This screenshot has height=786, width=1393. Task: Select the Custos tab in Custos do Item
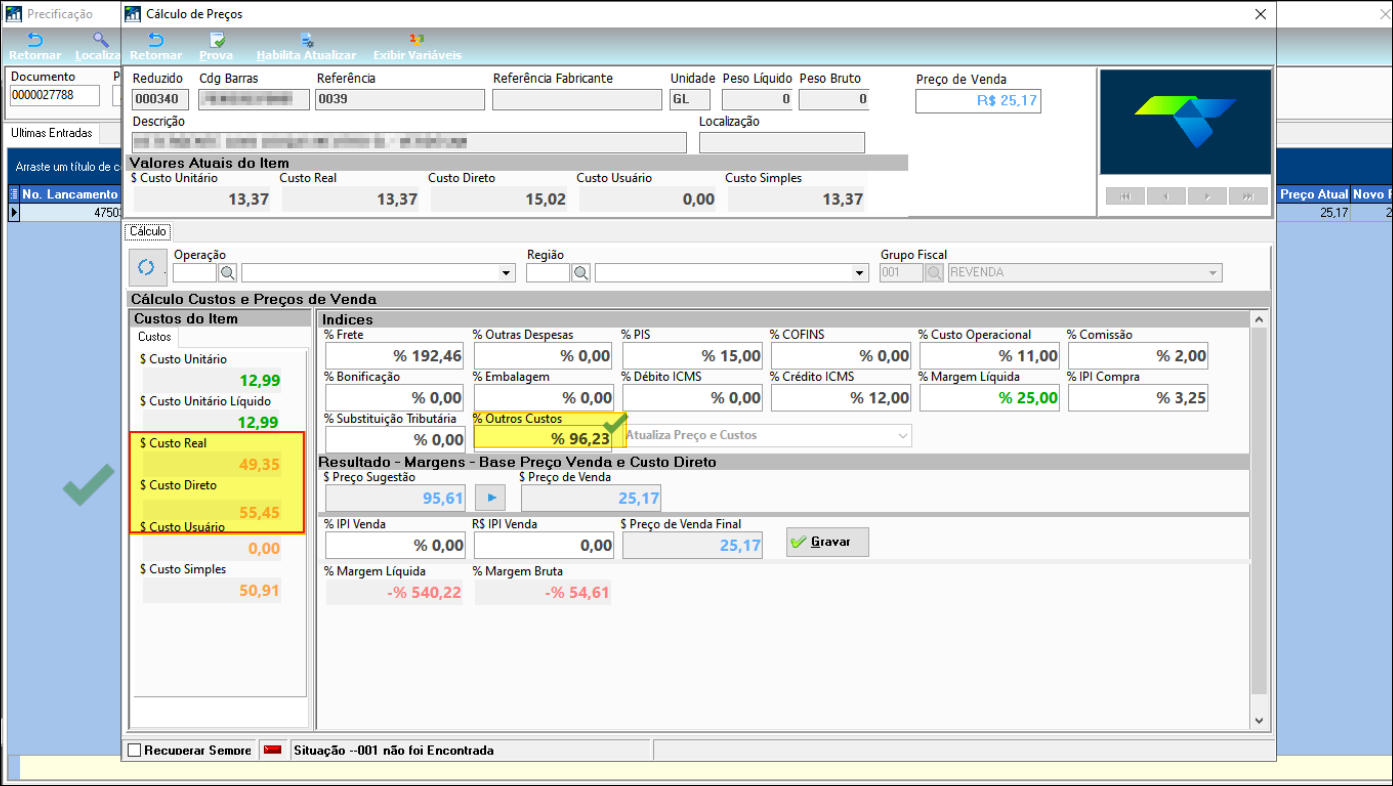pyautogui.click(x=155, y=337)
